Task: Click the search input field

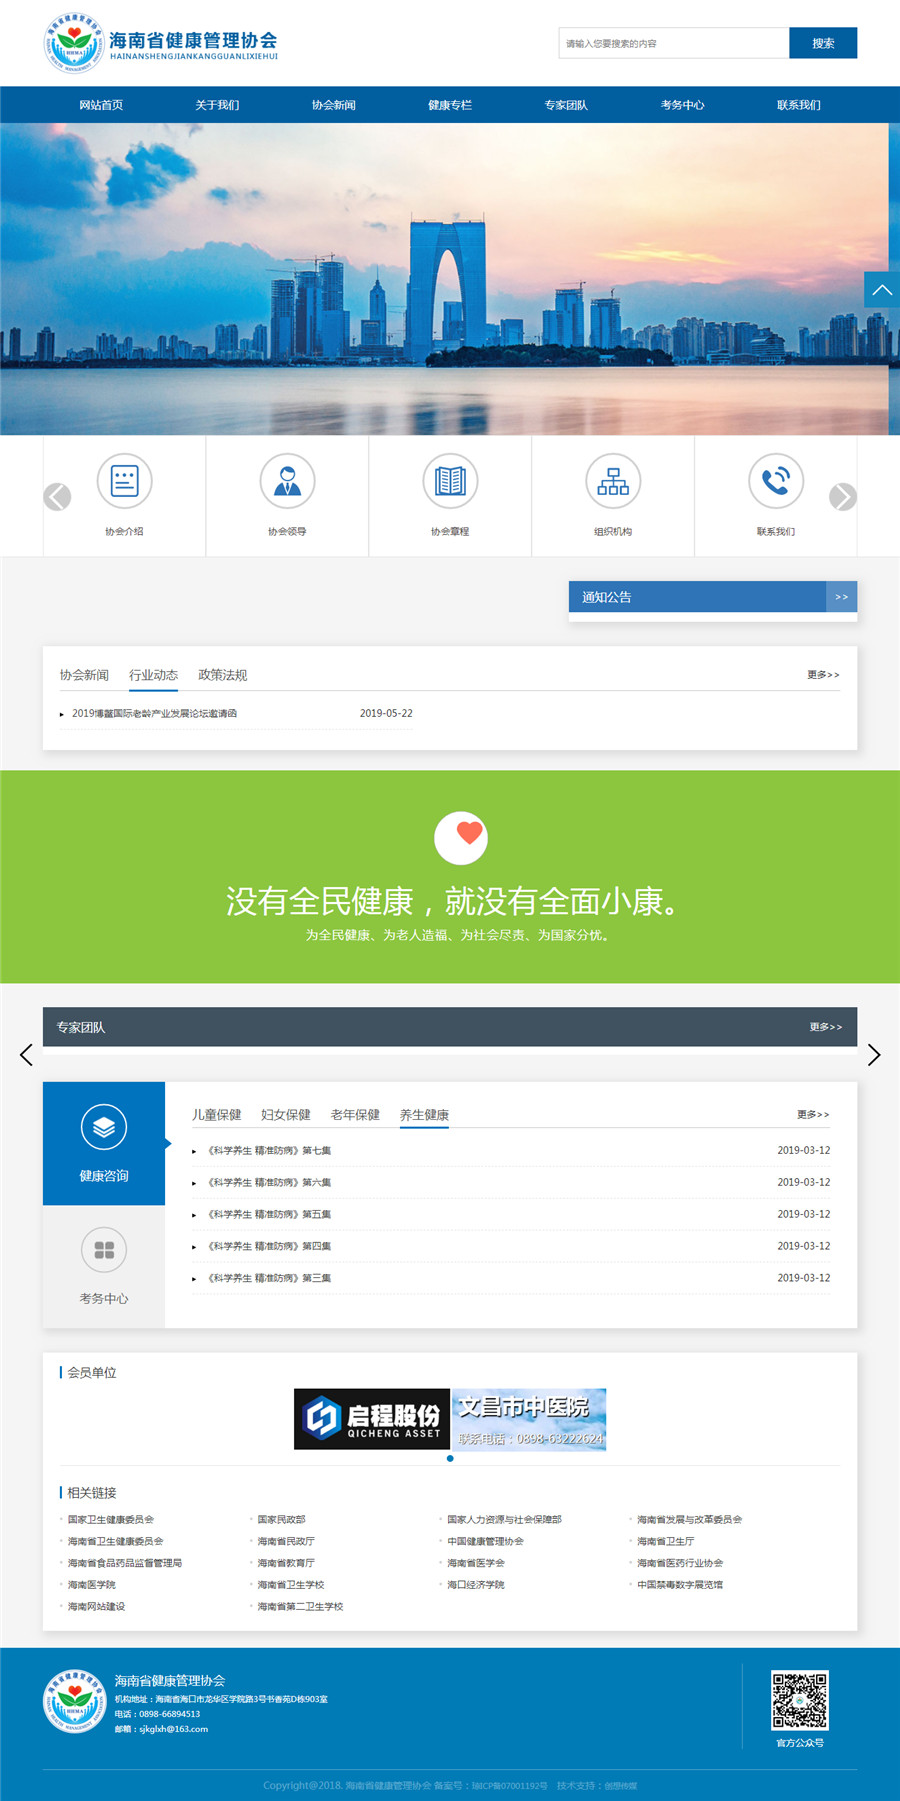Action: pos(673,43)
